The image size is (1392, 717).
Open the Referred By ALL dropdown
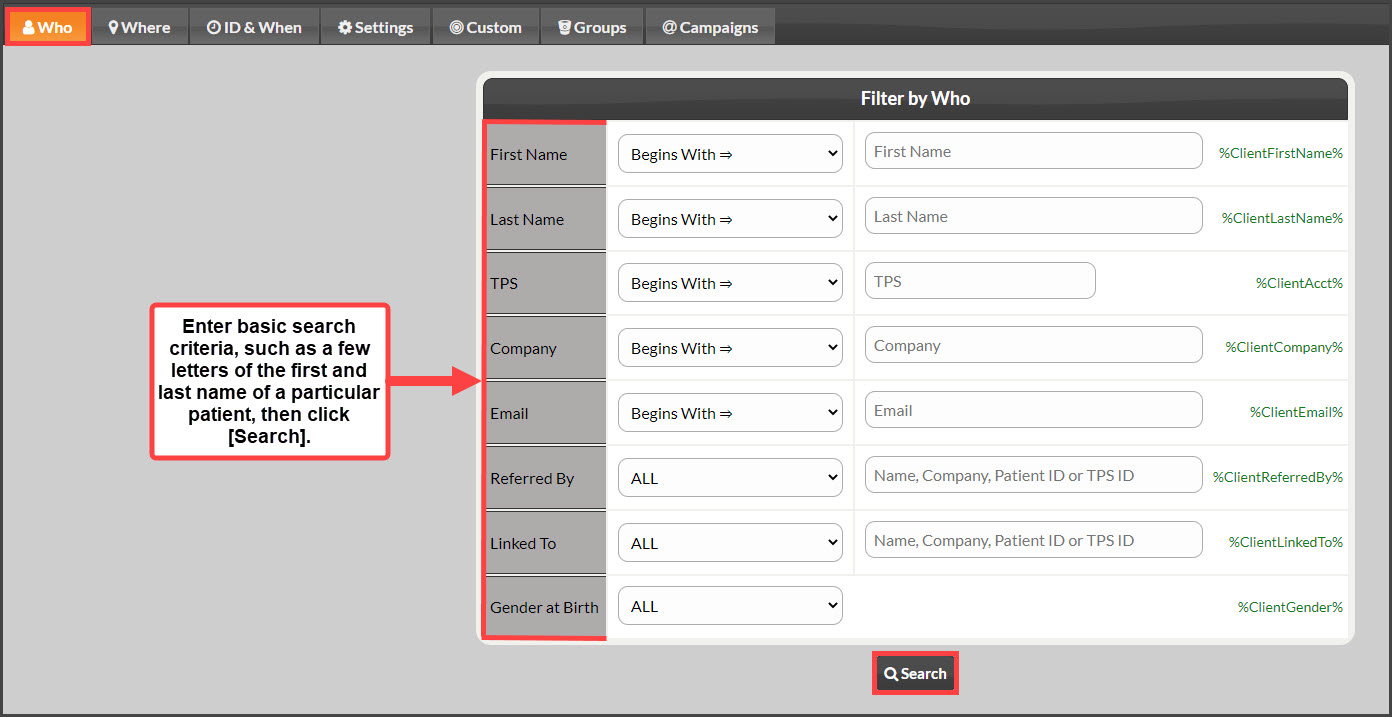click(730, 478)
